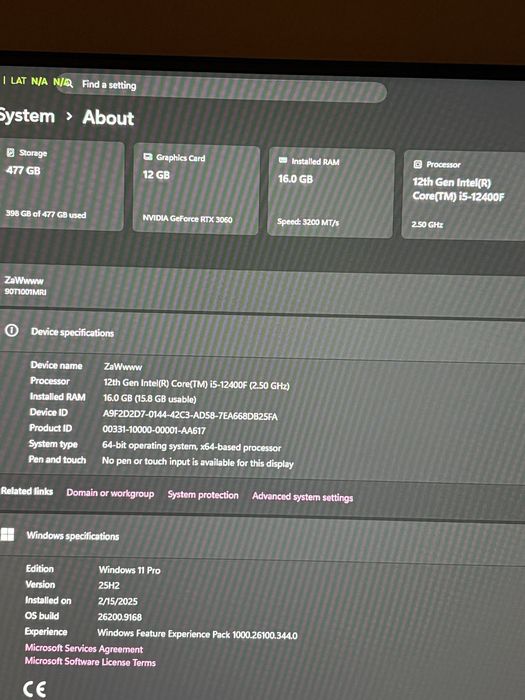Open Microsoft Software License Terms link
This screenshot has height=700, width=525.
pos(90,661)
